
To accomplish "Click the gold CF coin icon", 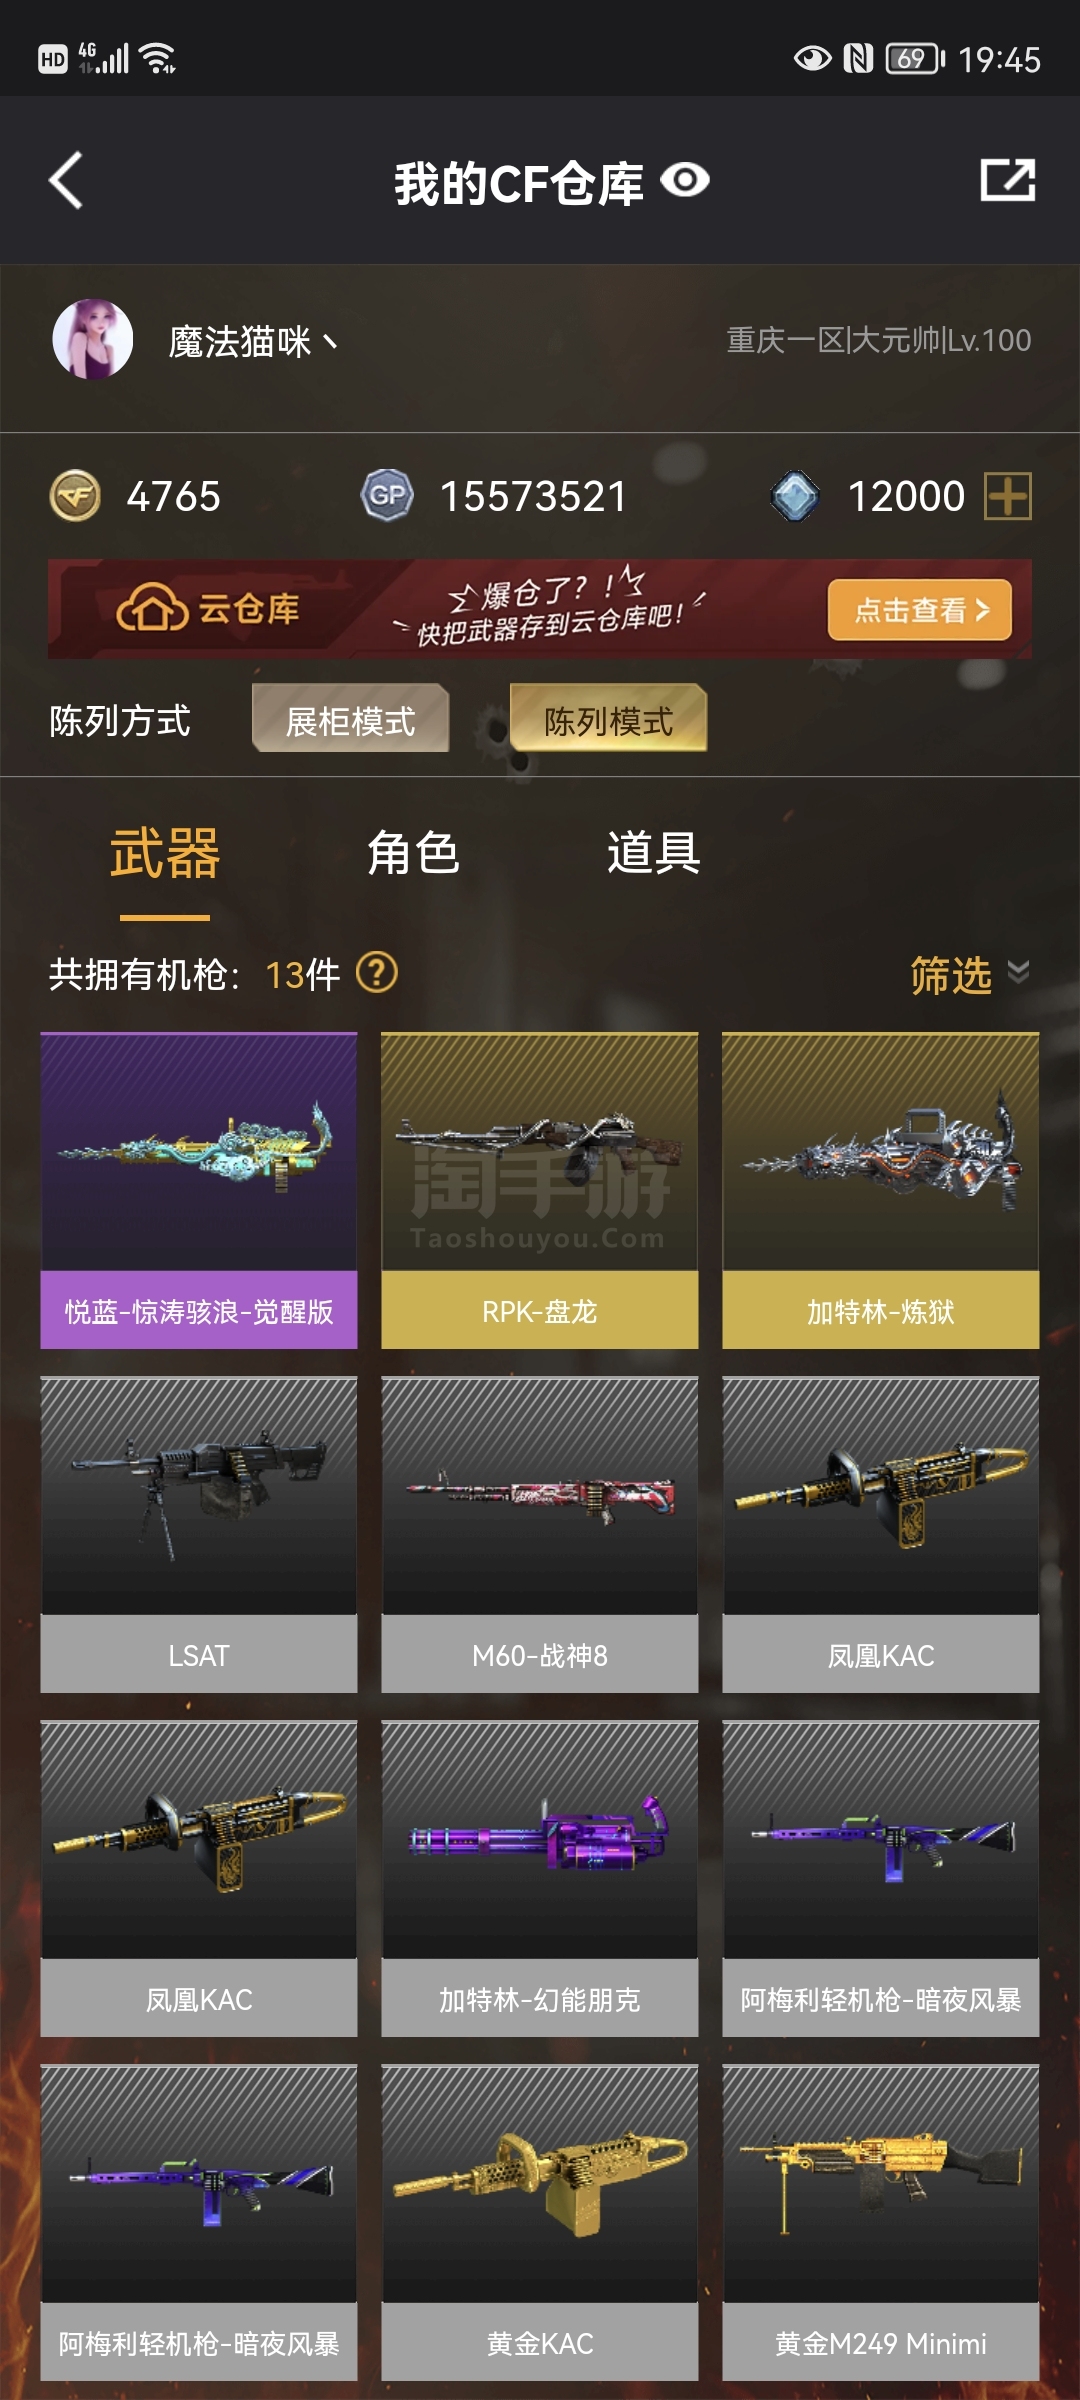I will [x=75, y=496].
